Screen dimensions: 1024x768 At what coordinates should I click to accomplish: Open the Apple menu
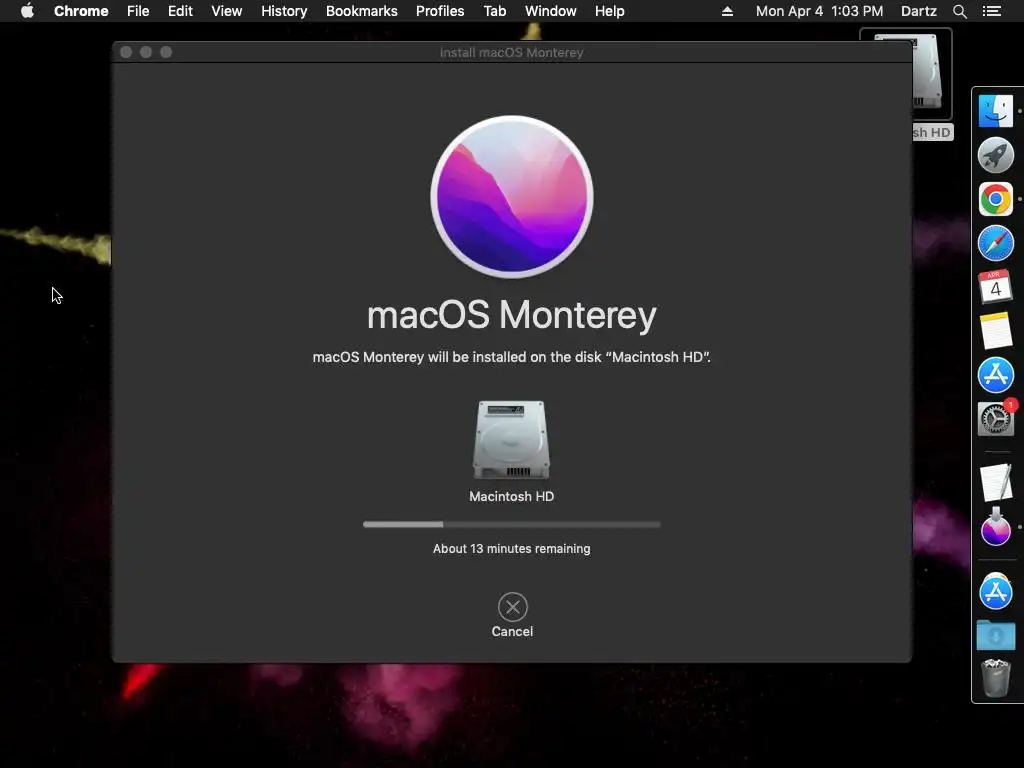click(27, 11)
